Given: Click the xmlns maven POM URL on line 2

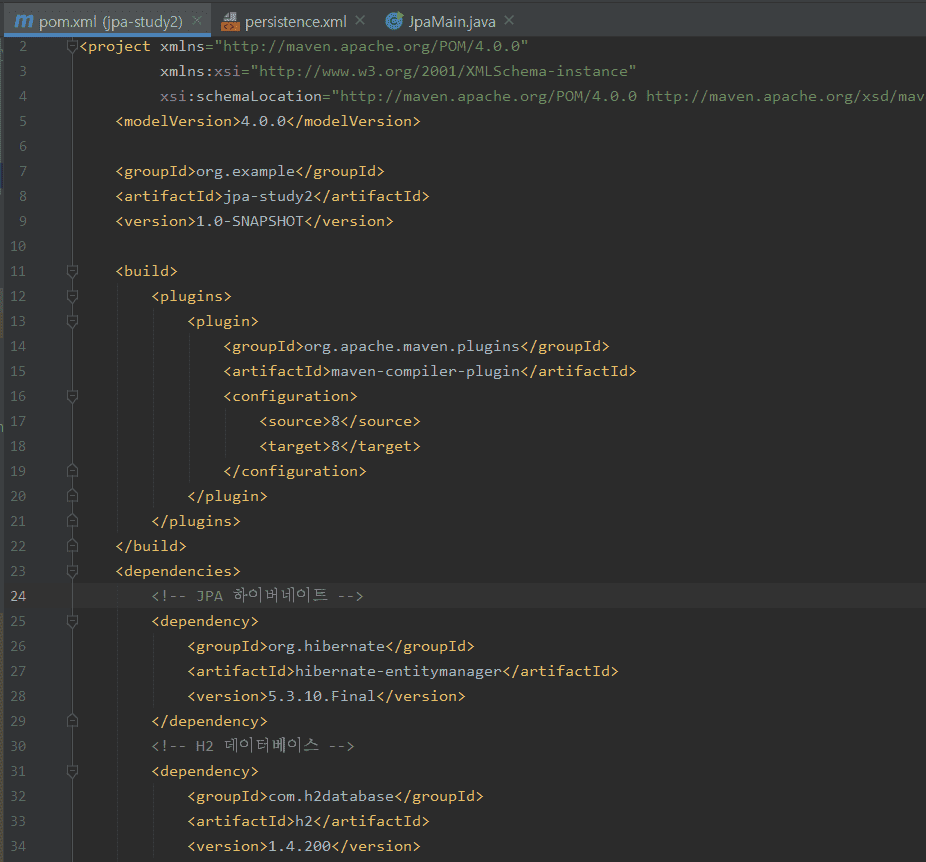Looking at the screenshot, I should pos(371,46).
